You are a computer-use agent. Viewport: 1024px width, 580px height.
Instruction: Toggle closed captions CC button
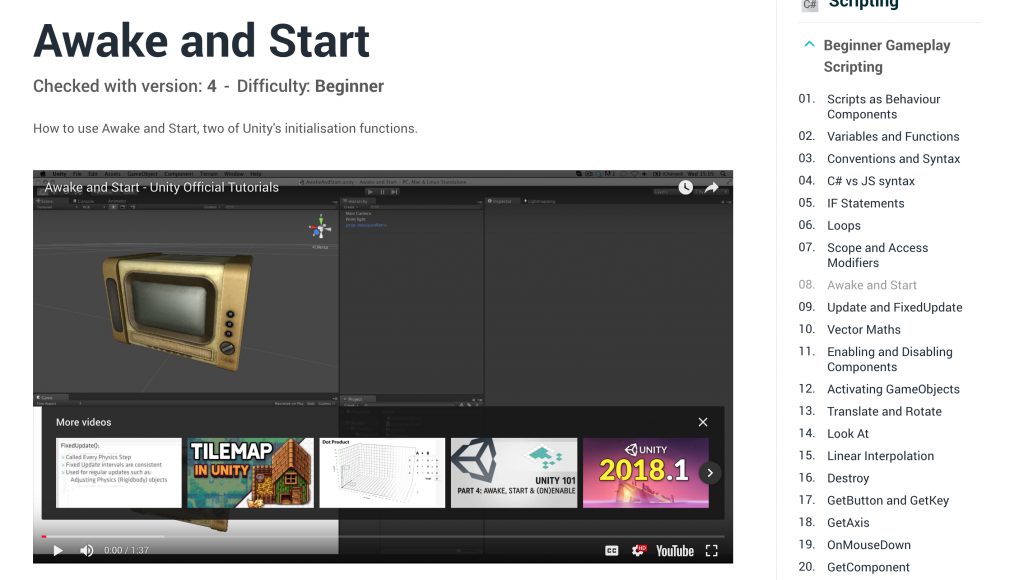[x=611, y=551]
